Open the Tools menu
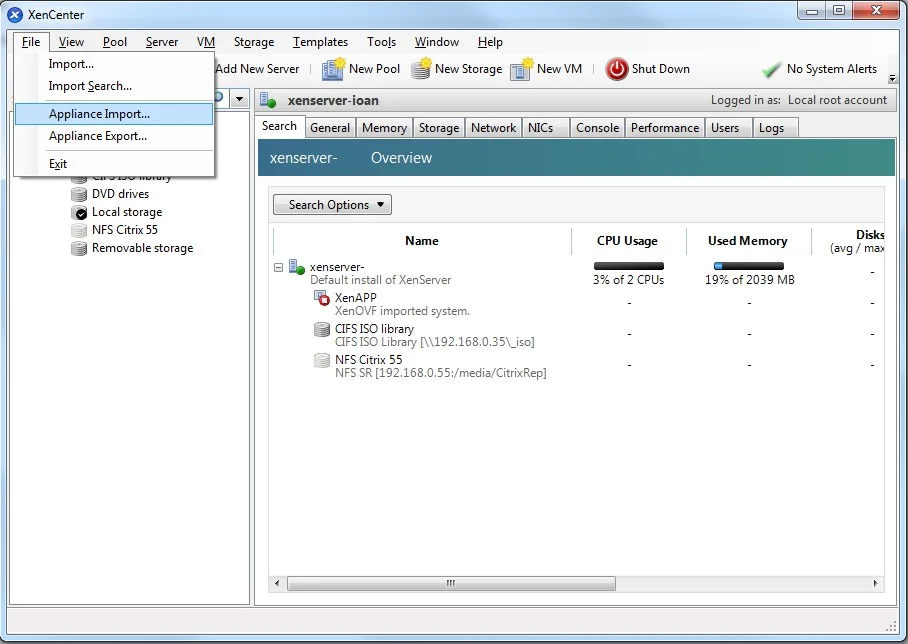908x644 pixels. [382, 42]
